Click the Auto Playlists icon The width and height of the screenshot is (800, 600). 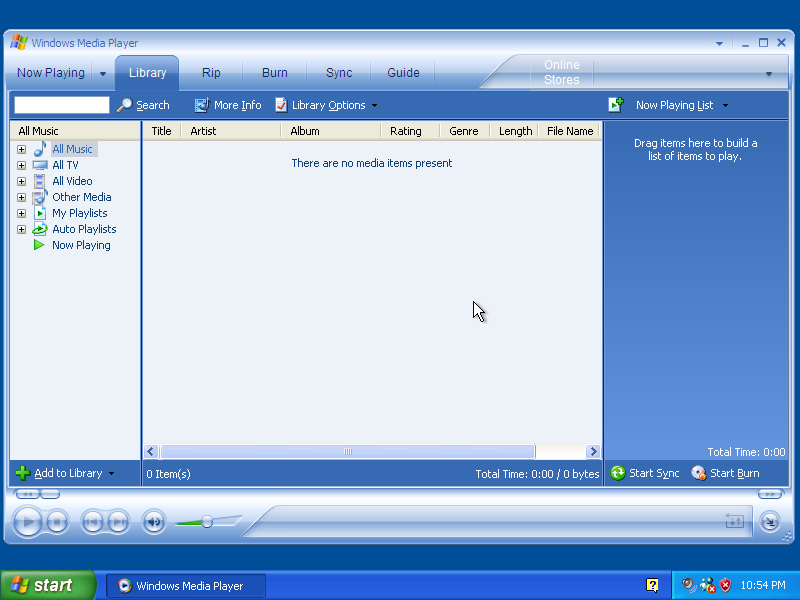click(x=40, y=229)
